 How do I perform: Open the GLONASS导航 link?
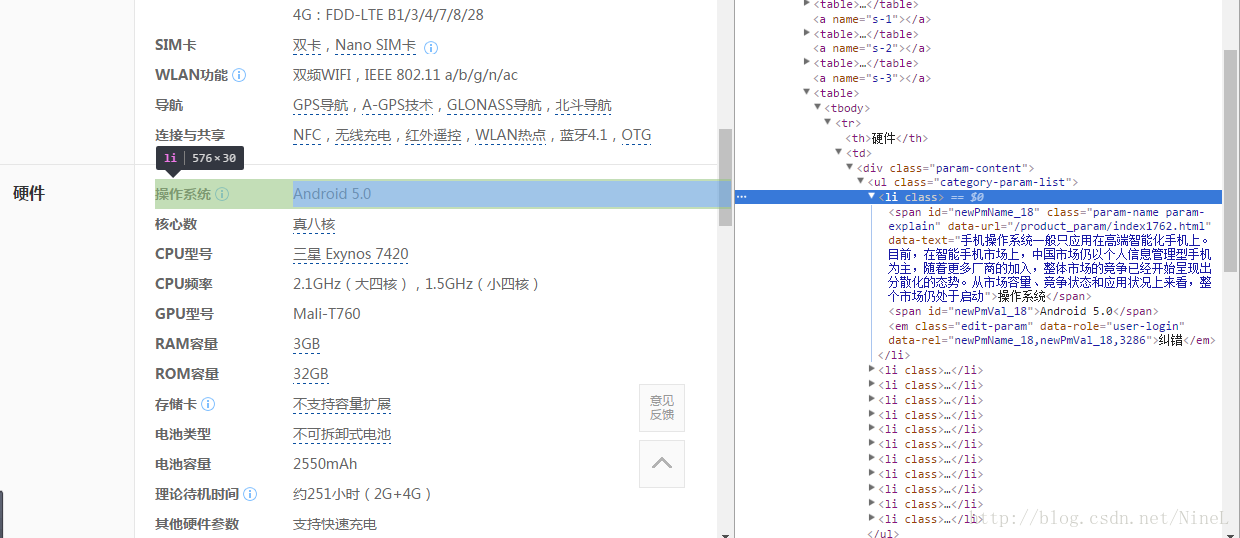click(494, 105)
